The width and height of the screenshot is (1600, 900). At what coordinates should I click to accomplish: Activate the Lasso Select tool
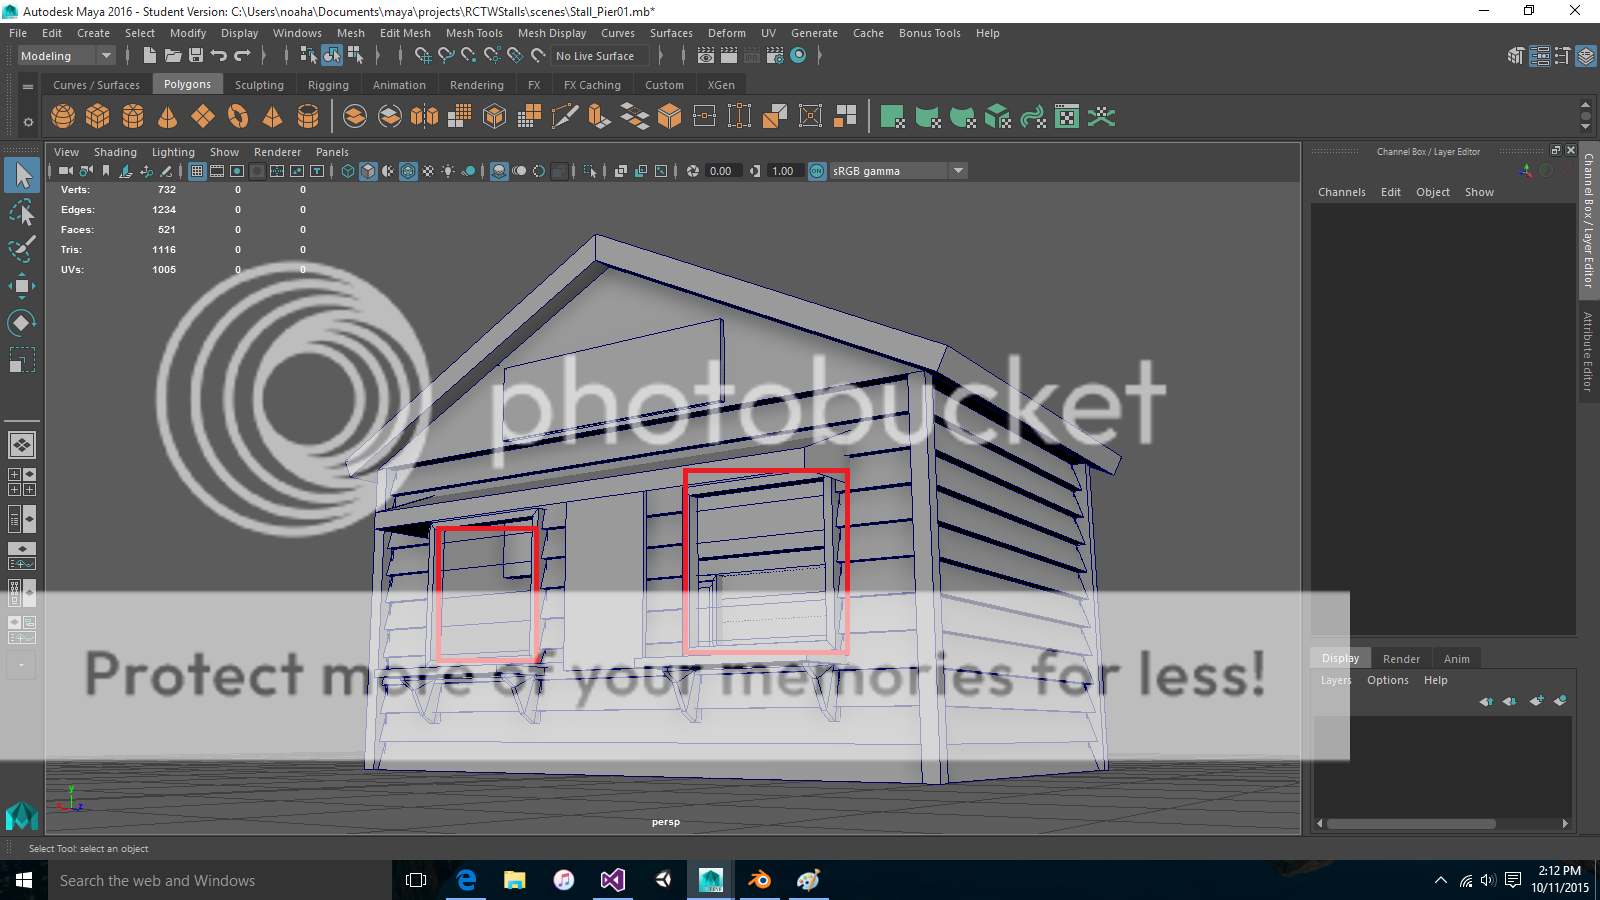coord(22,213)
